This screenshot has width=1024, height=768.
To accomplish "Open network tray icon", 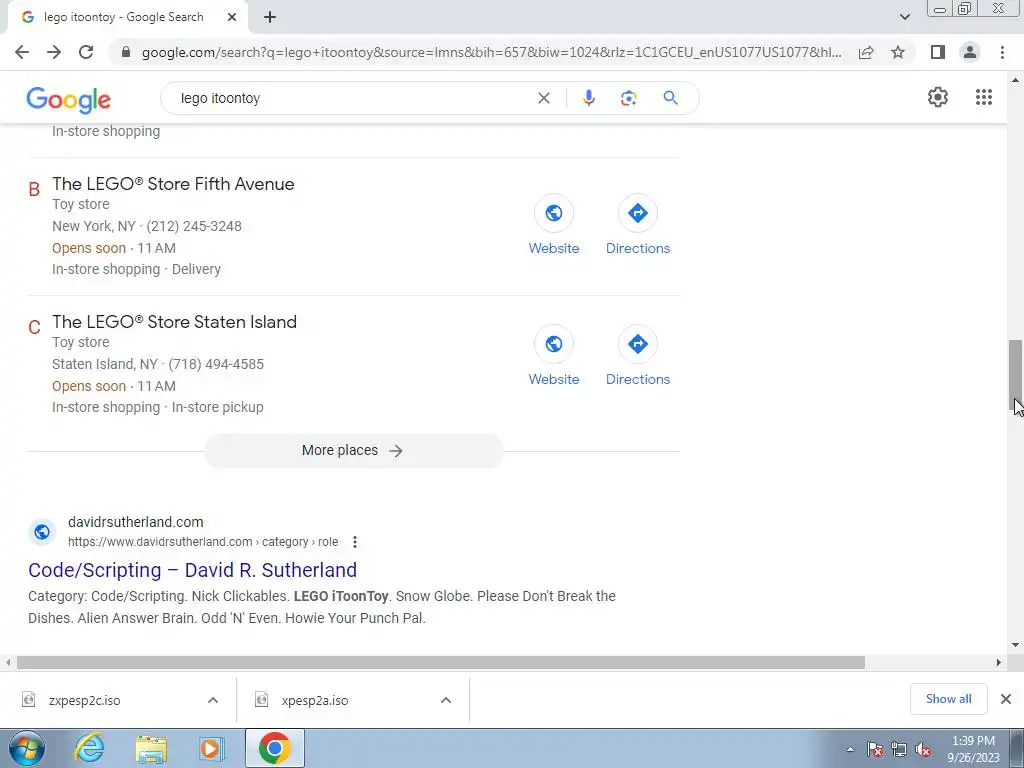I will click(899, 750).
